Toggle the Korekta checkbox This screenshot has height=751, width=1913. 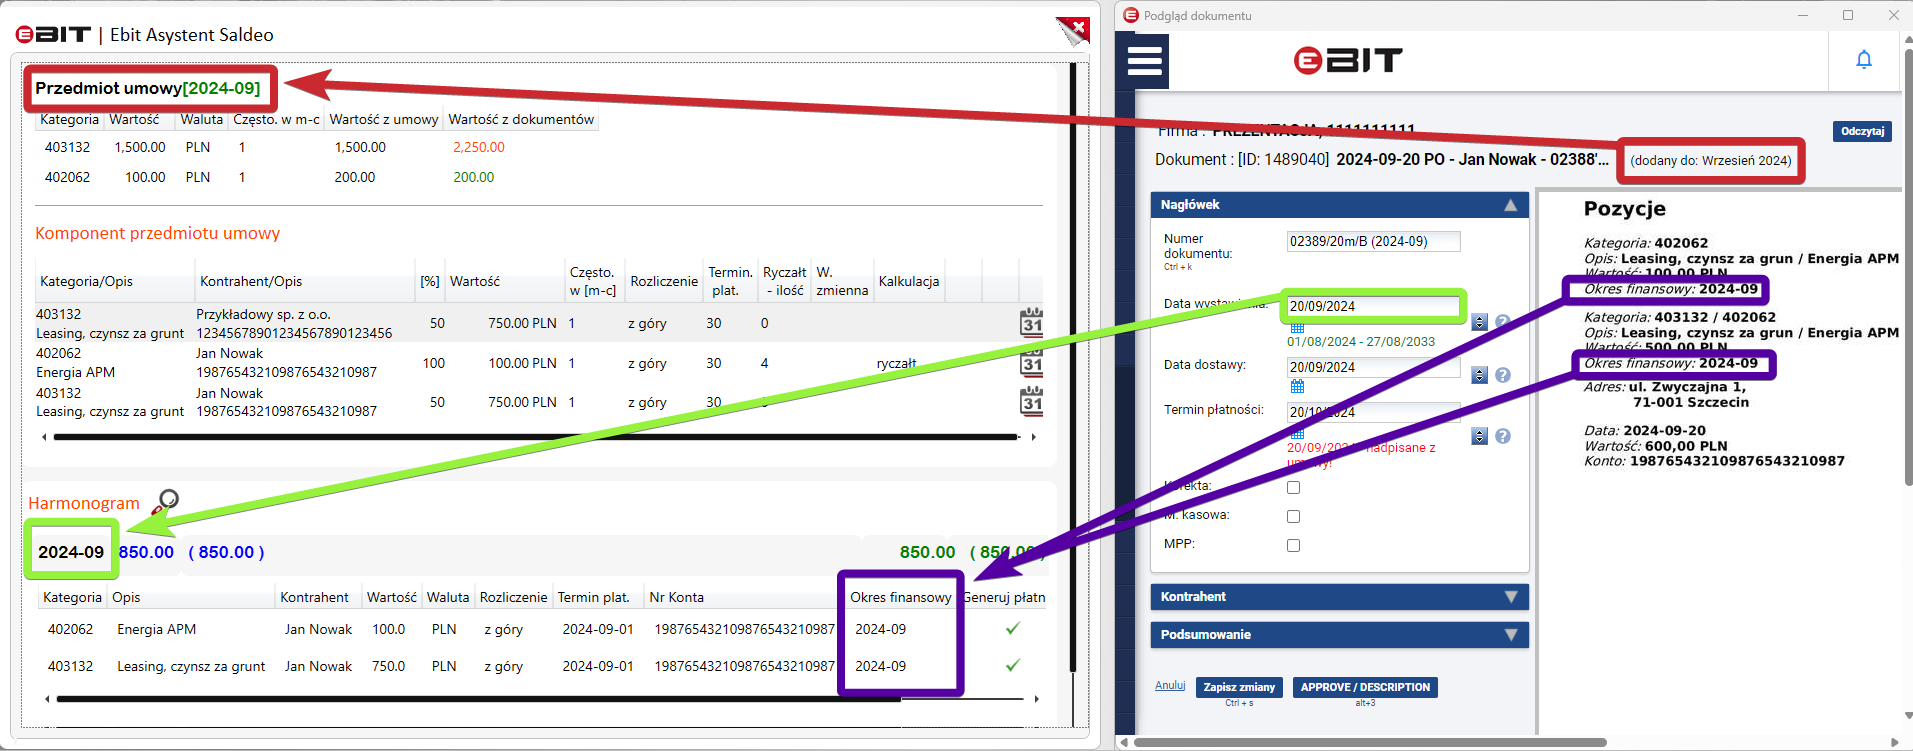pyautogui.click(x=1293, y=487)
